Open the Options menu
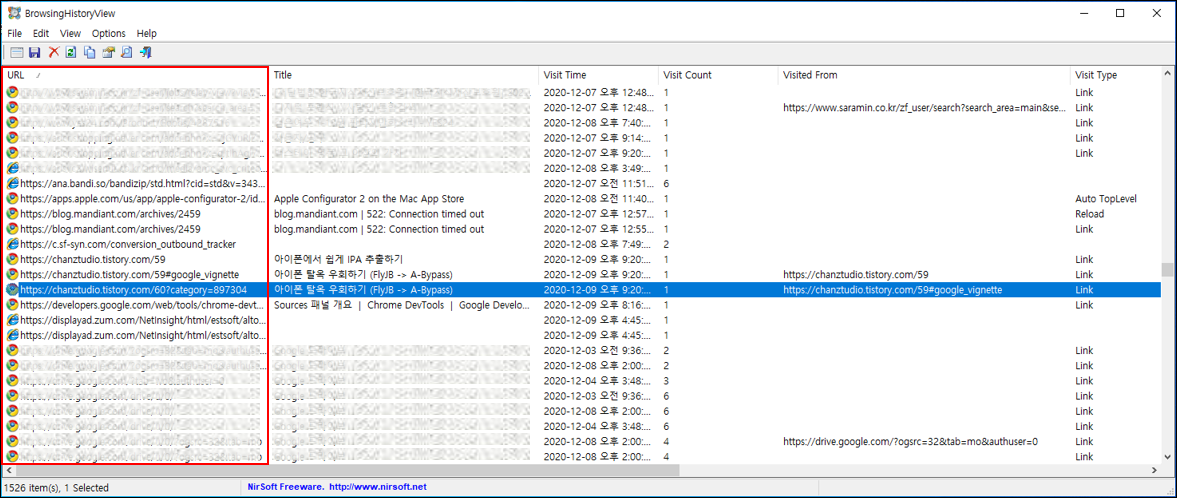Screen dimensions: 1177x498 pos(109,33)
